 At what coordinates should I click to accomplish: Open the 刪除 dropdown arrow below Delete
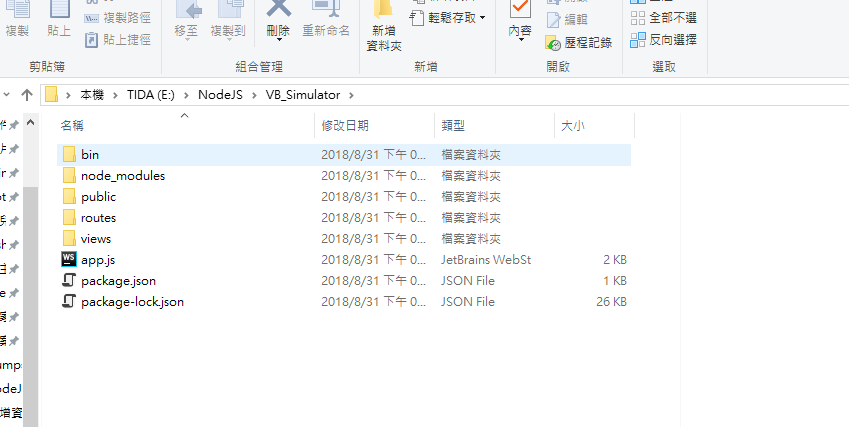pos(279,40)
